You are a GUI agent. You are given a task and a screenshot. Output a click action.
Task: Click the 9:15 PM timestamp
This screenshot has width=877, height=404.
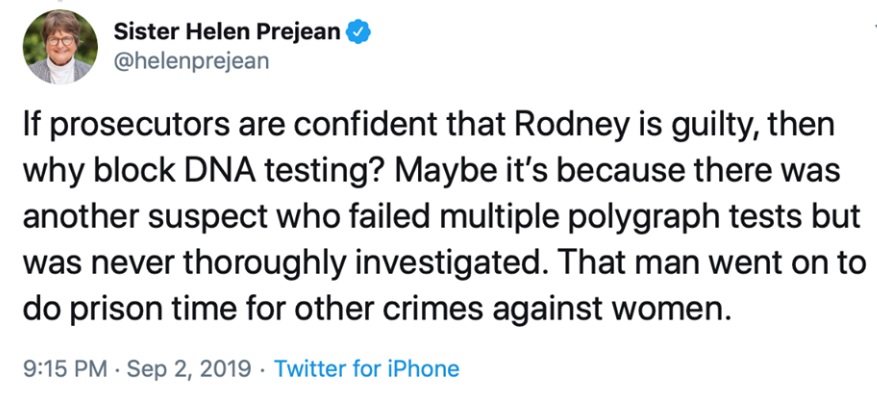pos(62,369)
